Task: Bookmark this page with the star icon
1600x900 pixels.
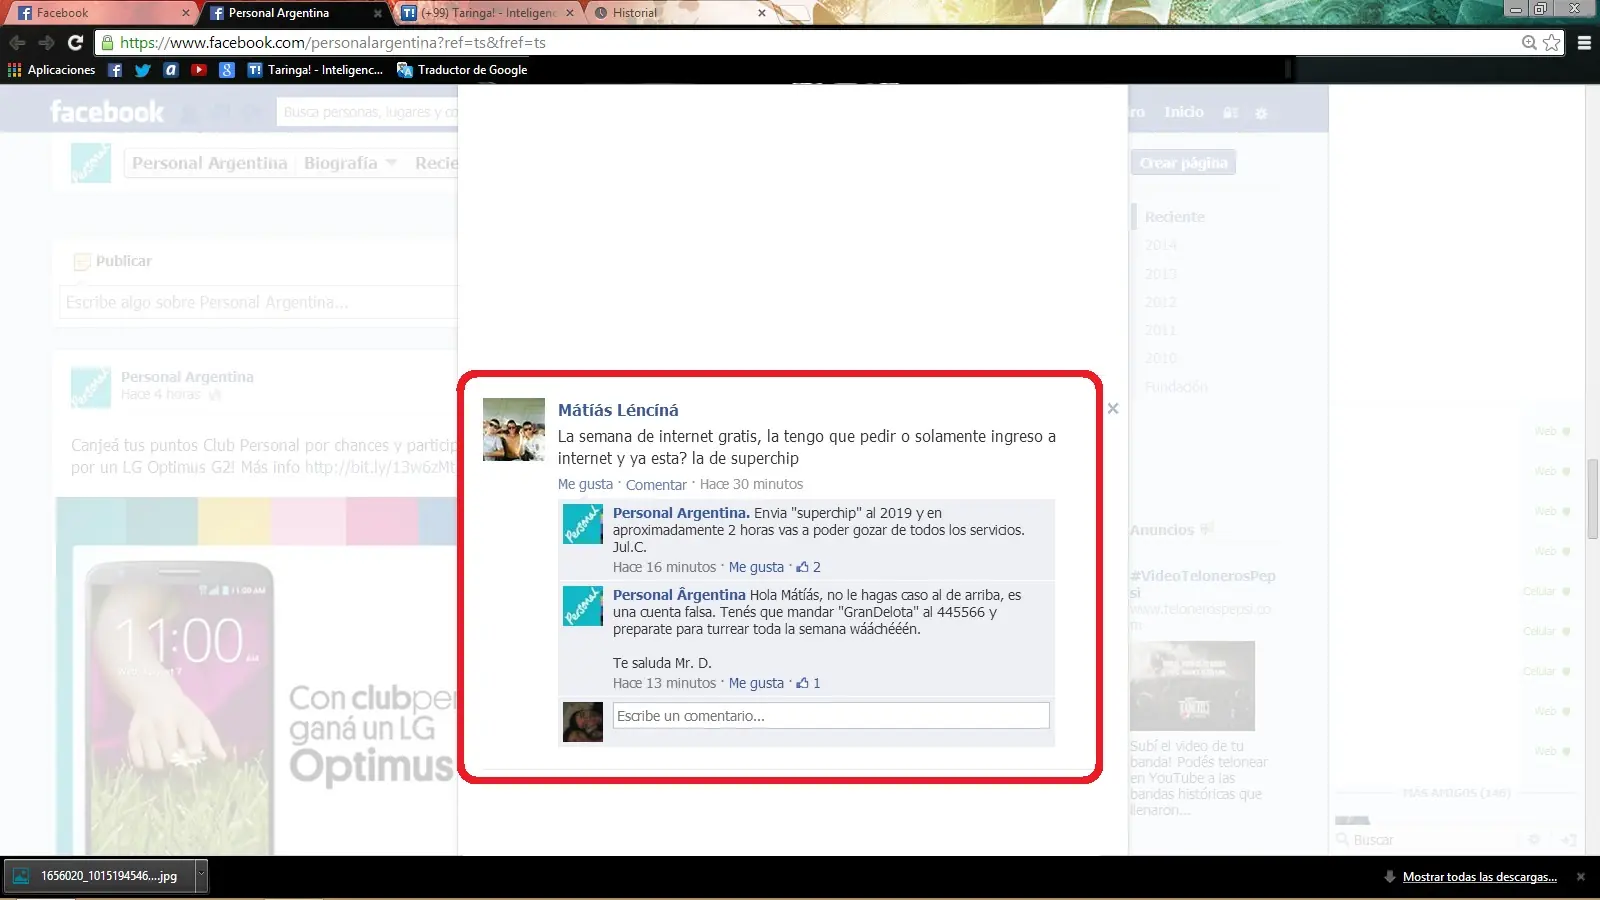Action: [x=1551, y=43]
